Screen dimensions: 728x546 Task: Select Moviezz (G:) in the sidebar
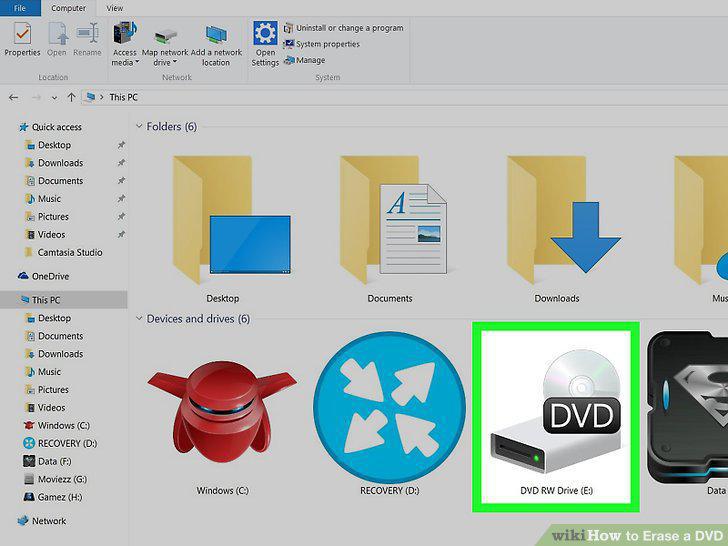point(55,479)
